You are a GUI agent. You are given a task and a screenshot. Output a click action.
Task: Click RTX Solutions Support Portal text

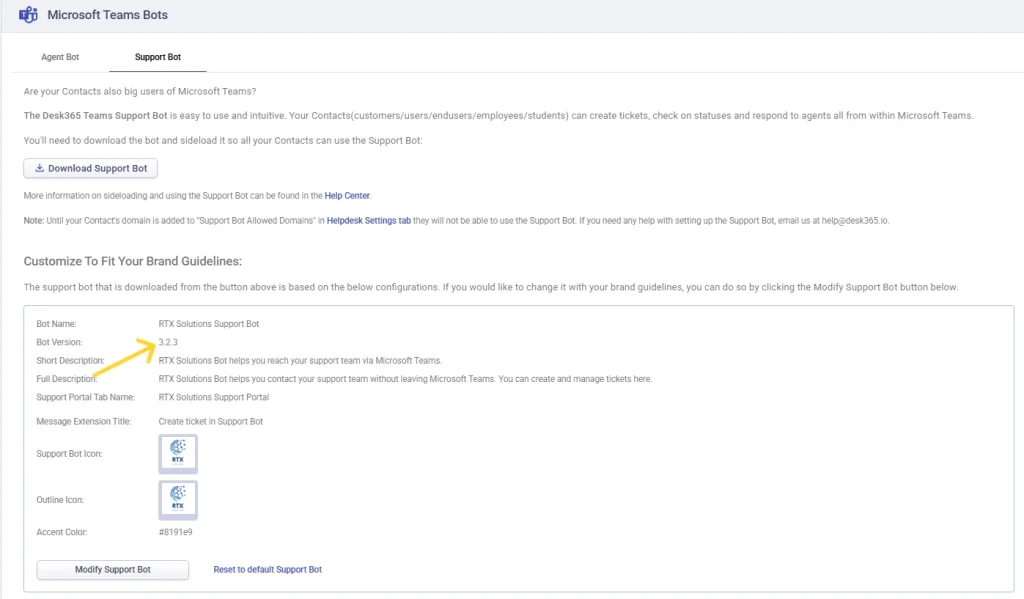(214, 397)
